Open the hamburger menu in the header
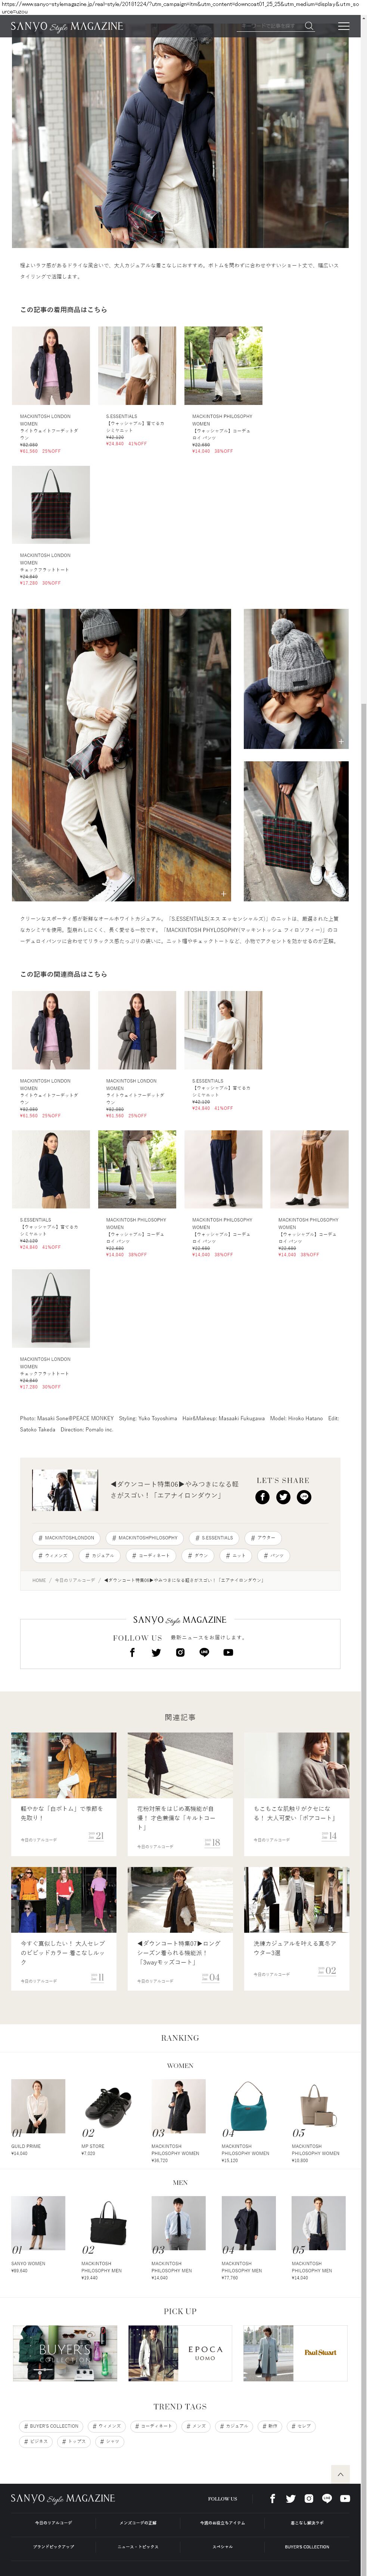This screenshot has width=367, height=2576. point(344,26)
